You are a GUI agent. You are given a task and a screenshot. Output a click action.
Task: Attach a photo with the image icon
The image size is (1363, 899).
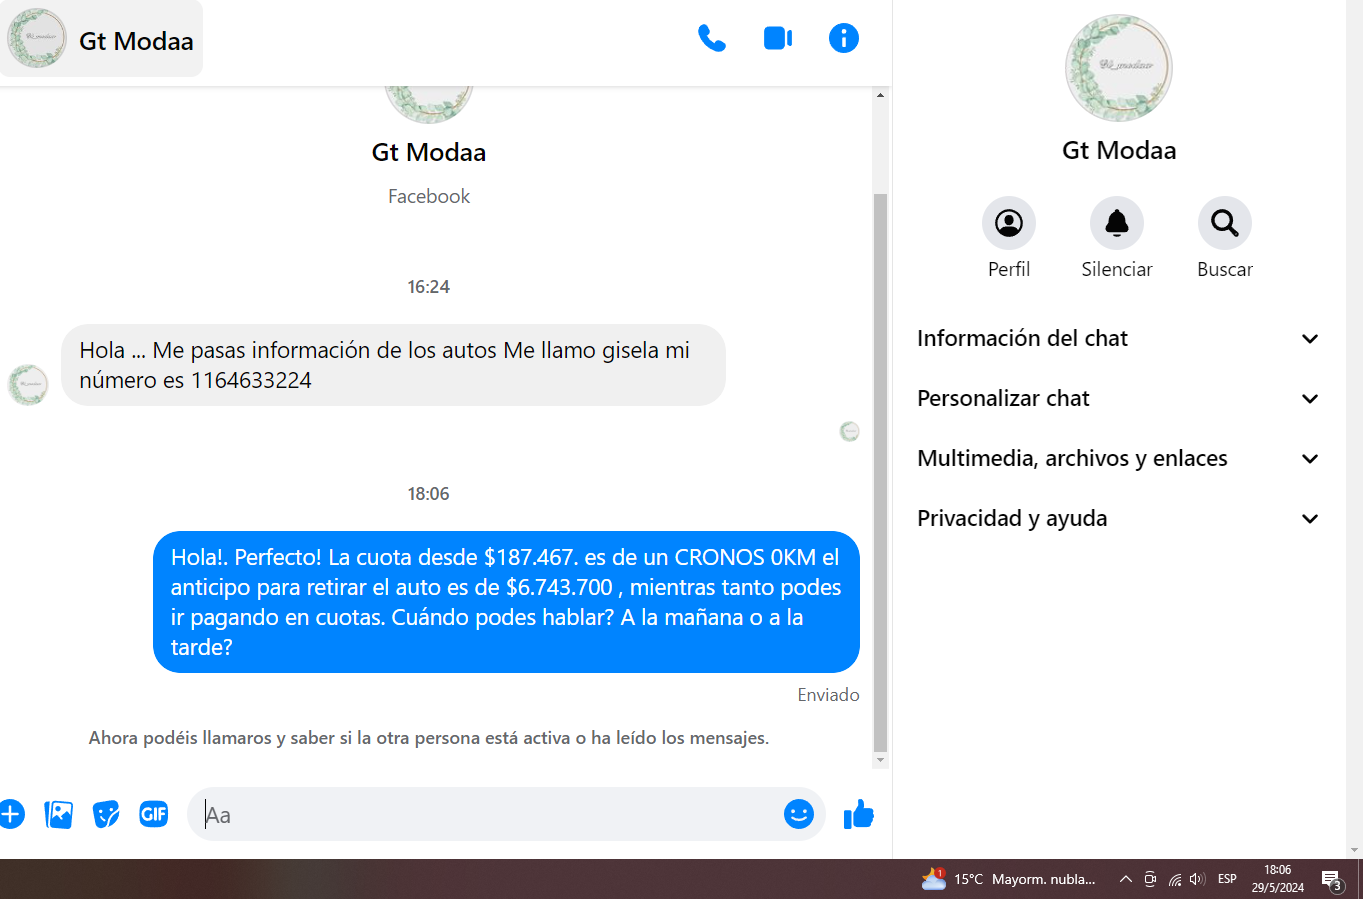pos(59,814)
